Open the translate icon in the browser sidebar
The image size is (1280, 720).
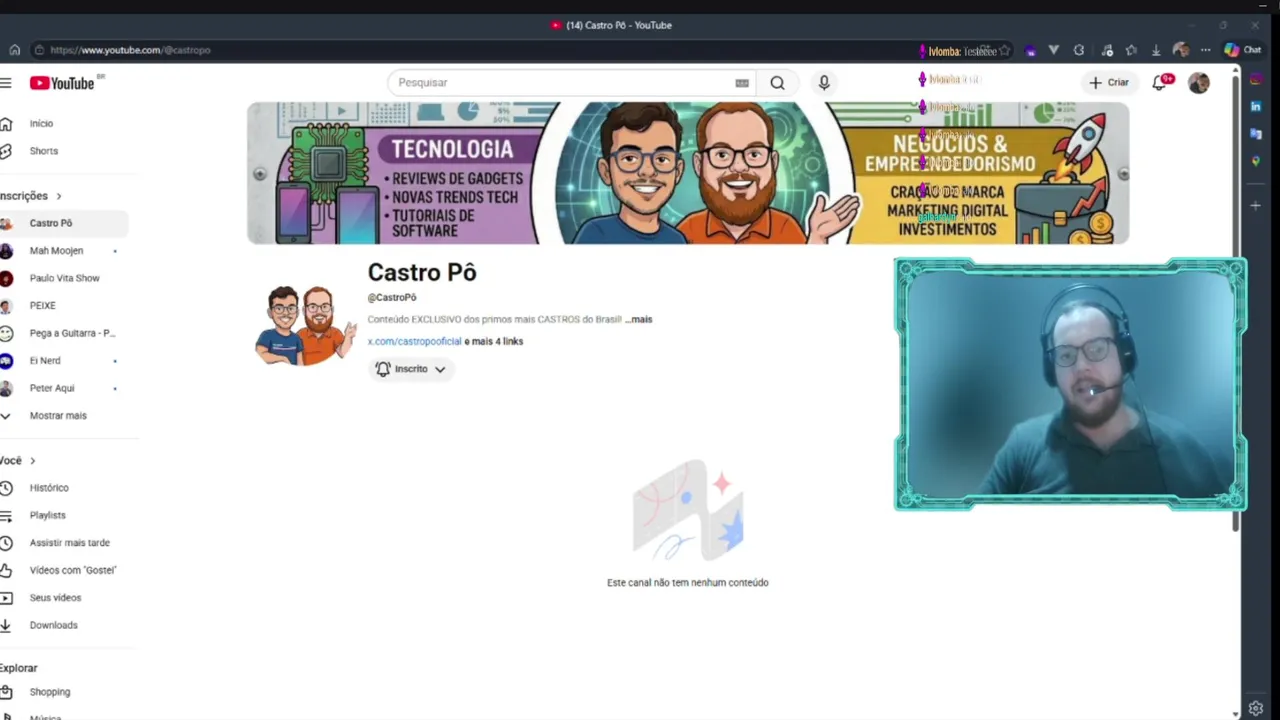pyautogui.click(x=1256, y=133)
